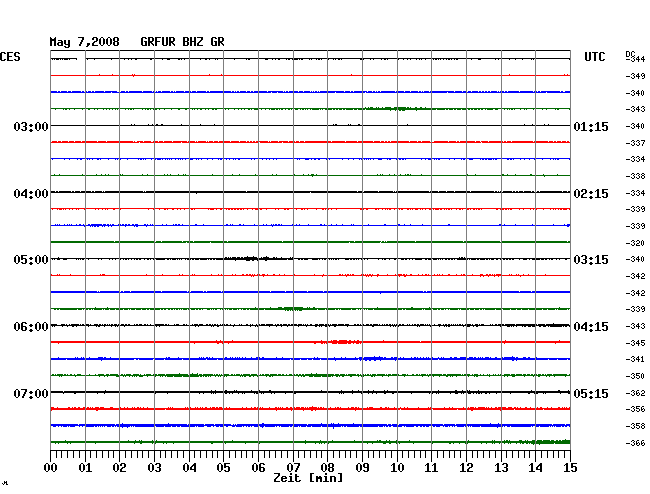This screenshot has height=494, width=650.
Task: Click minute tick label "08" on the axis
Action: [x=327, y=467]
